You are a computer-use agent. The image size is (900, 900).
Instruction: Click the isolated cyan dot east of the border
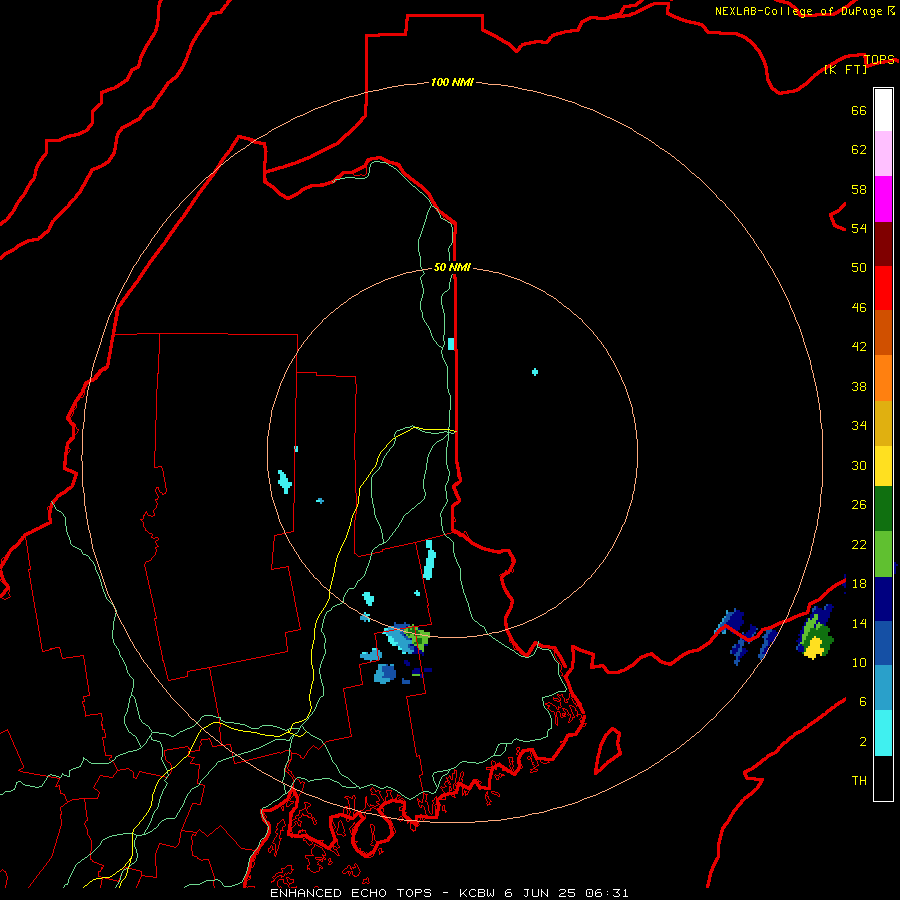[x=535, y=372]
